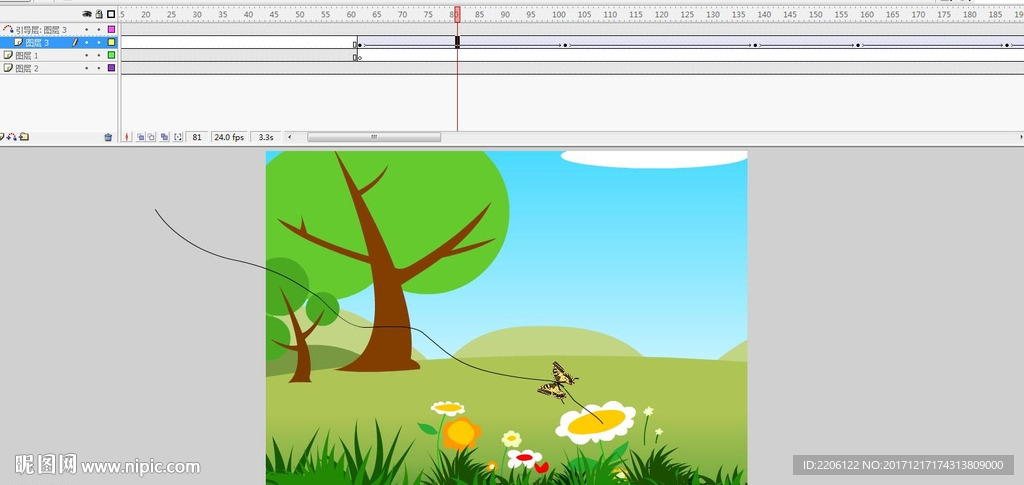Viewport: 1024px width, 485px height.
Task: Select the 图层 2 layer name
Action: 27,68
